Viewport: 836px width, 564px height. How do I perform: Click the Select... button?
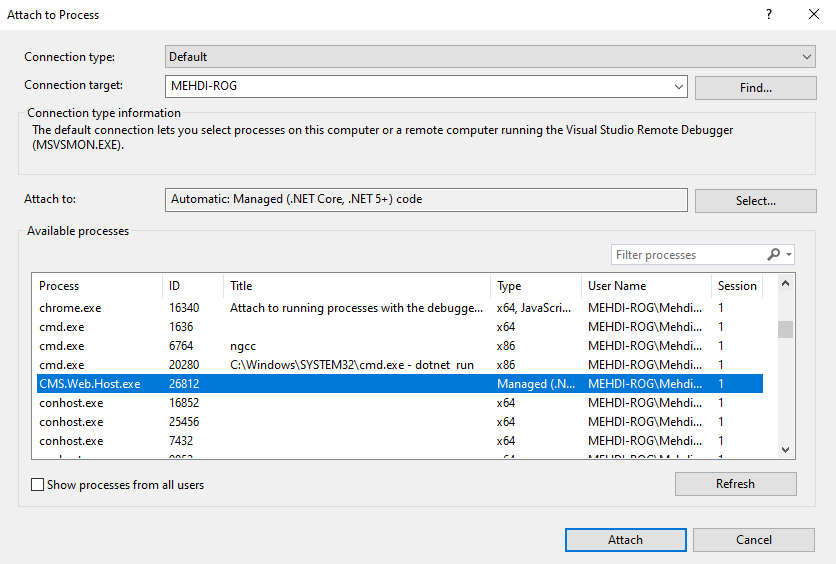(x=755, y=201)
